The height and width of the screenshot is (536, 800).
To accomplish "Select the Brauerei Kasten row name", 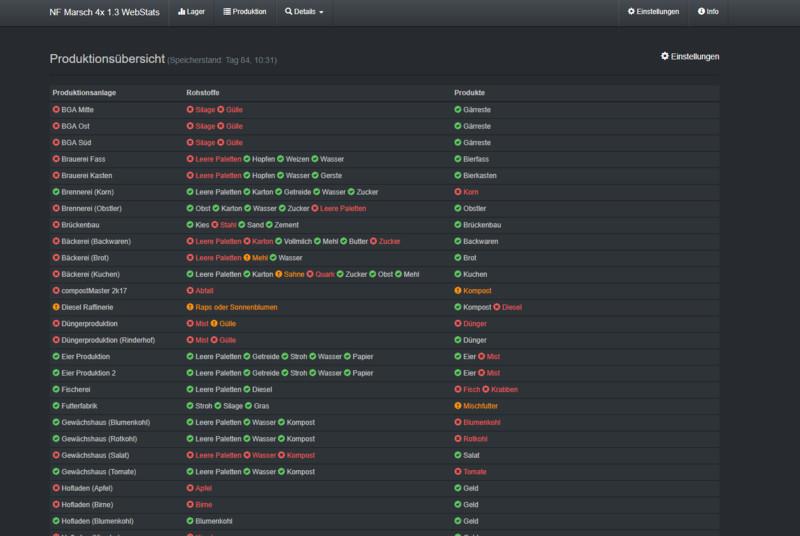I will (x=87, y=175).
